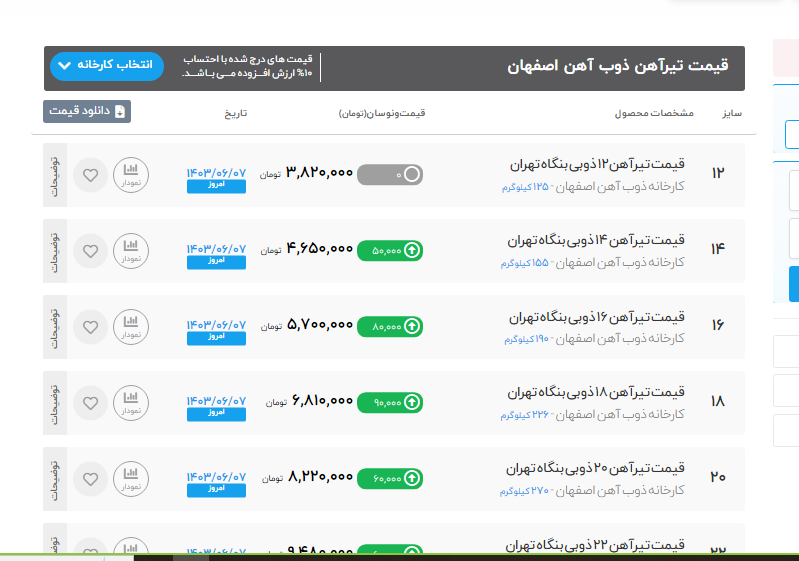The height and width of the screenshot is (561, 799).
Task: Click the gray zero-change pill for size 12
Action: click(389, 174)
